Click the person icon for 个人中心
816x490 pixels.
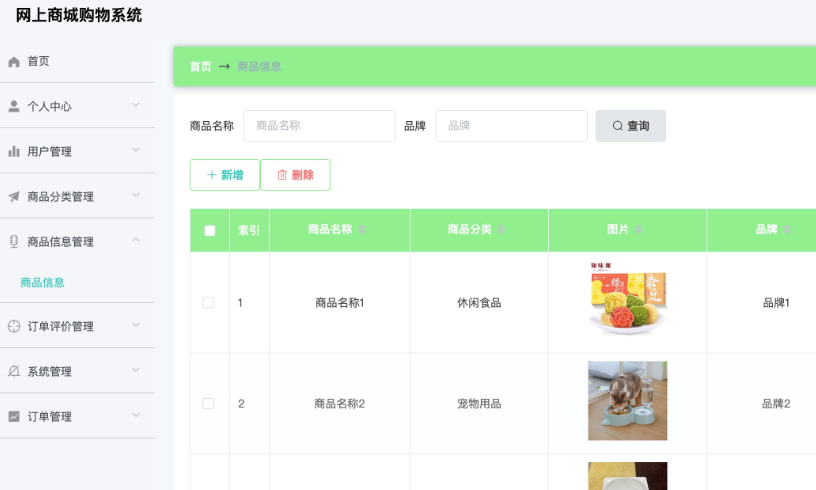(x=14, y=107)
